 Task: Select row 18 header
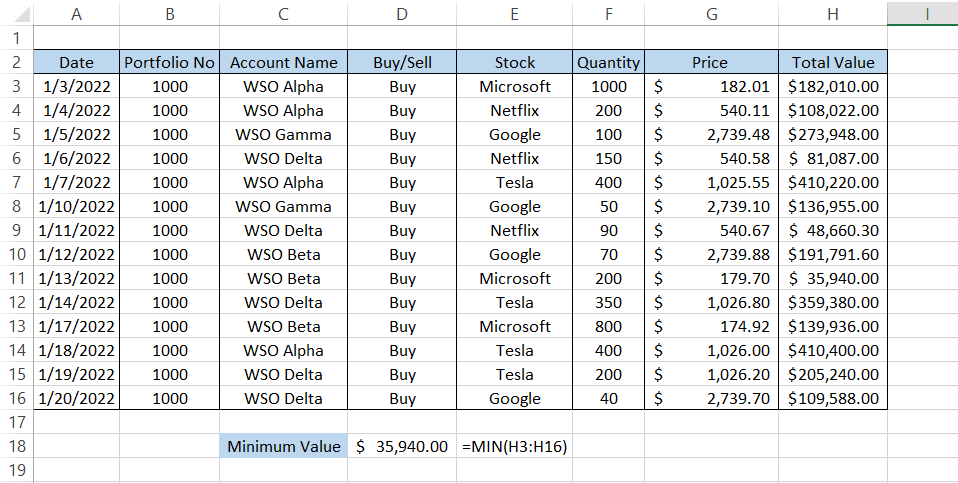coord(16,447)
